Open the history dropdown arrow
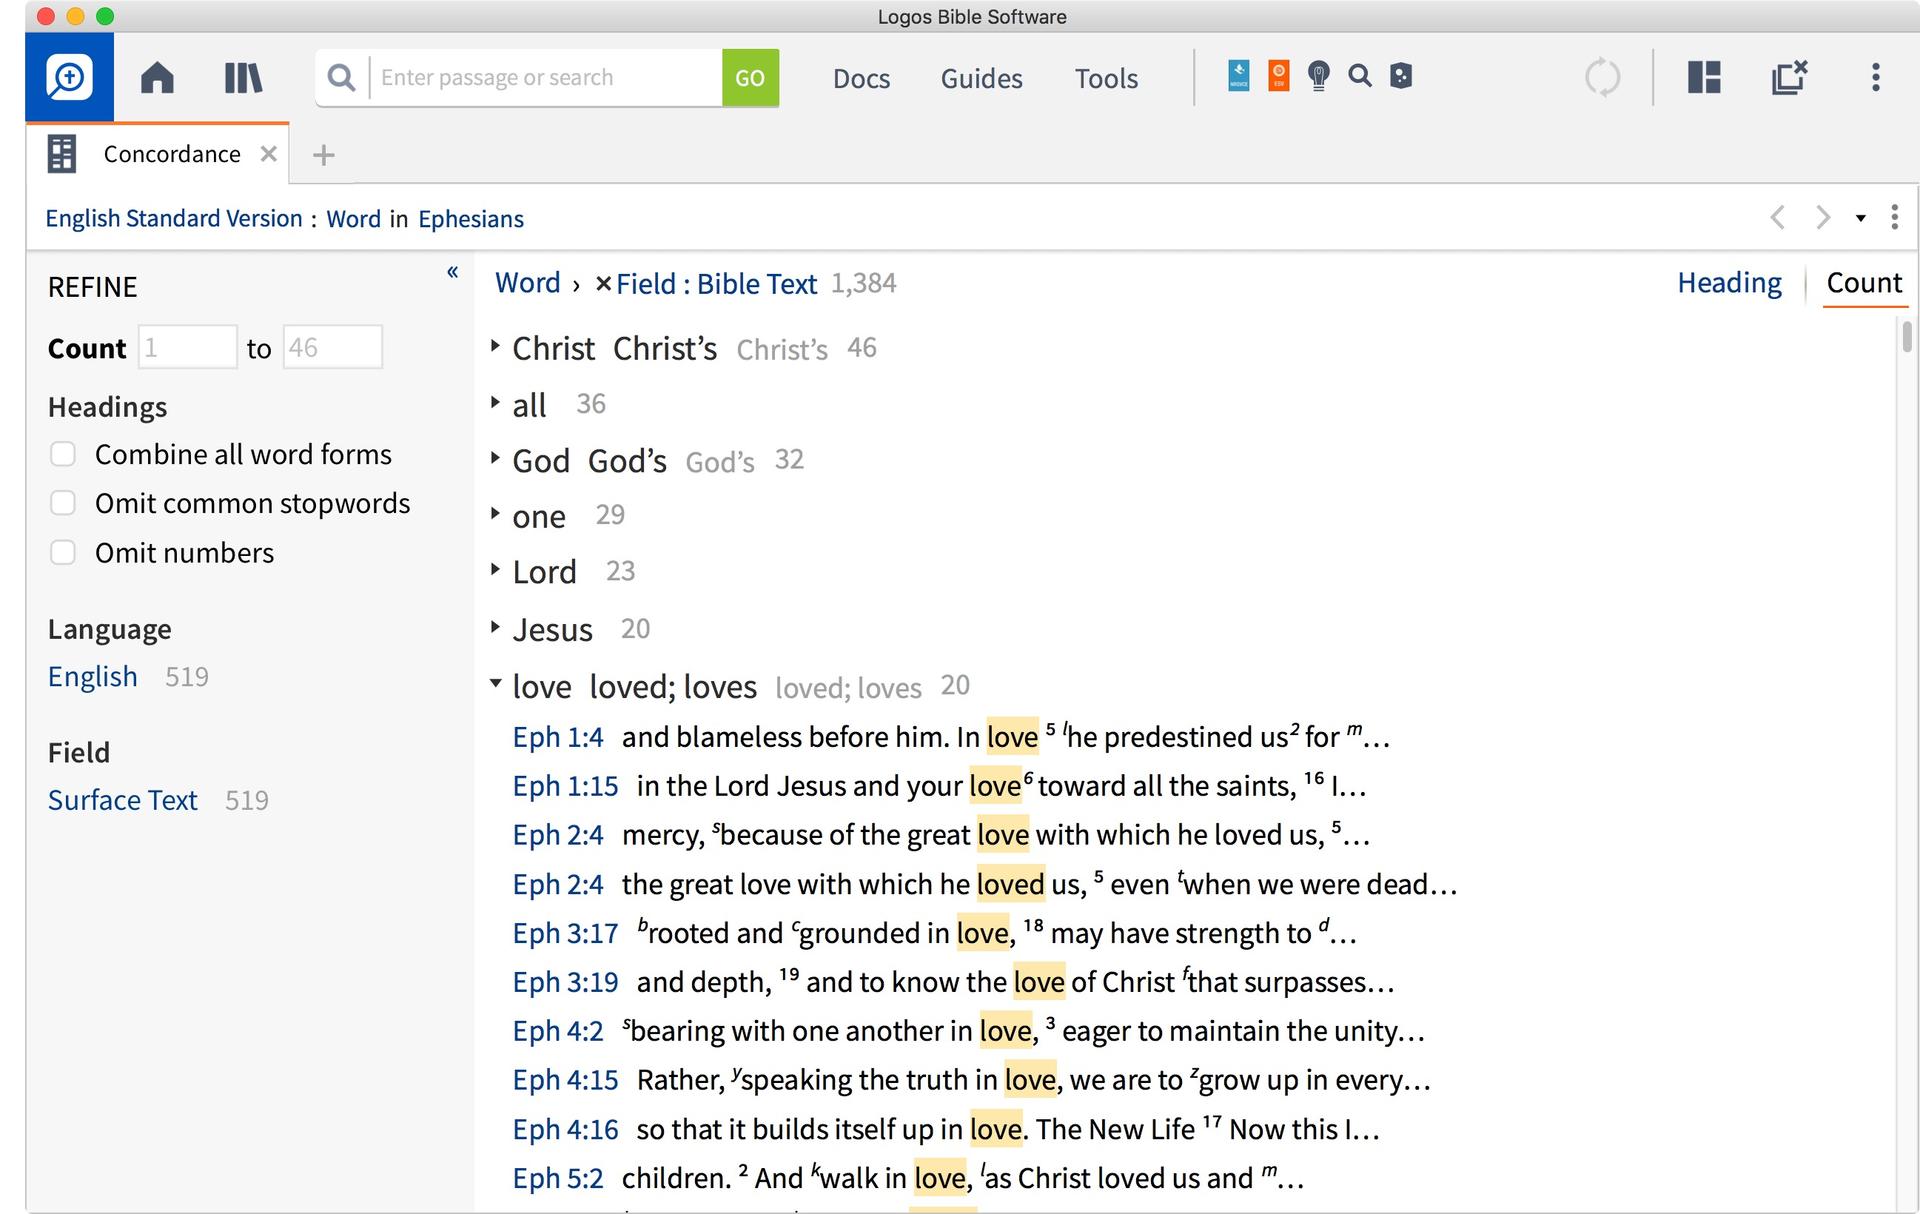The image size is (1920, 1214). (1860, 218)
